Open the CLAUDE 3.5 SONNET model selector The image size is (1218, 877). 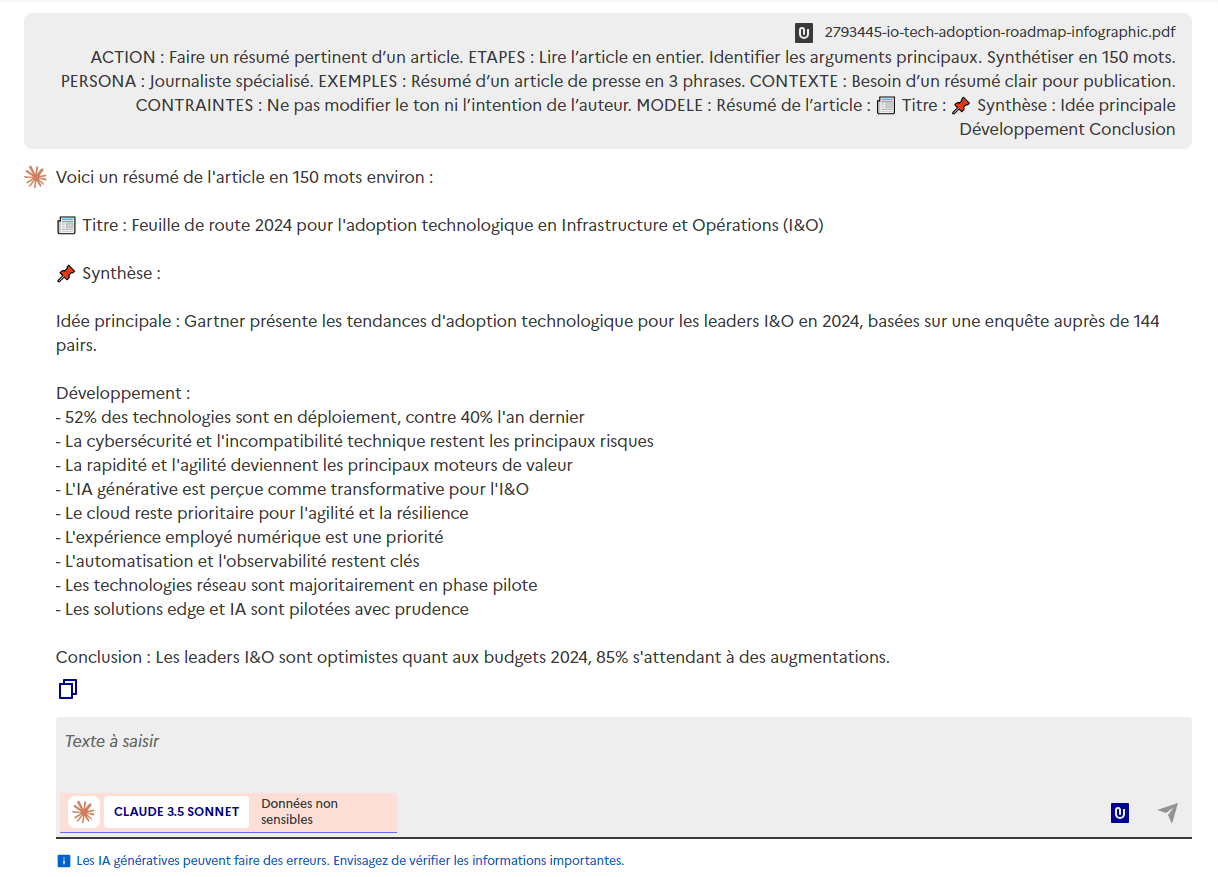(x=176, y=811)
